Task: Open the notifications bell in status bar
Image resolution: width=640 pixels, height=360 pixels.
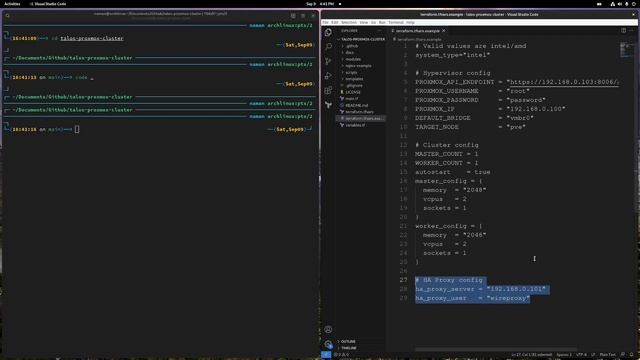Action: (632, 355)
